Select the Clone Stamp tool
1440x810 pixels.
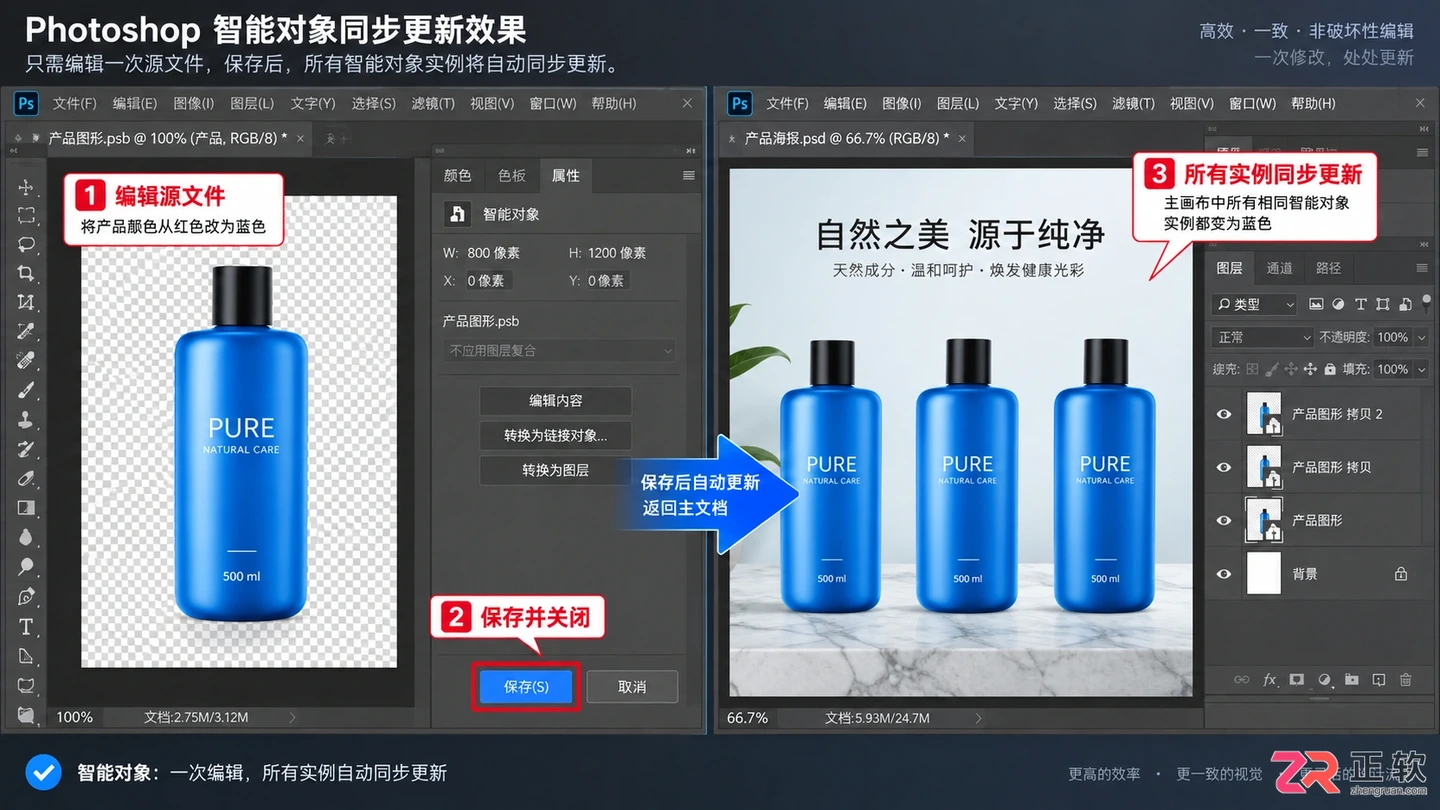(x=26, y=419)
